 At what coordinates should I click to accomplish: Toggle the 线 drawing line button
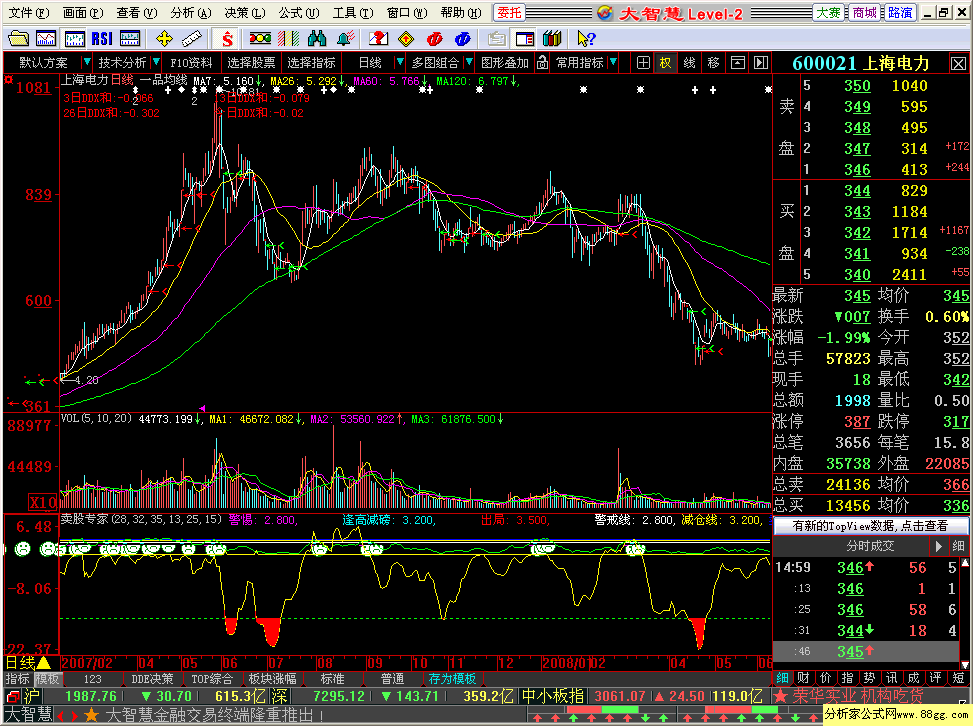pos(689,63)
